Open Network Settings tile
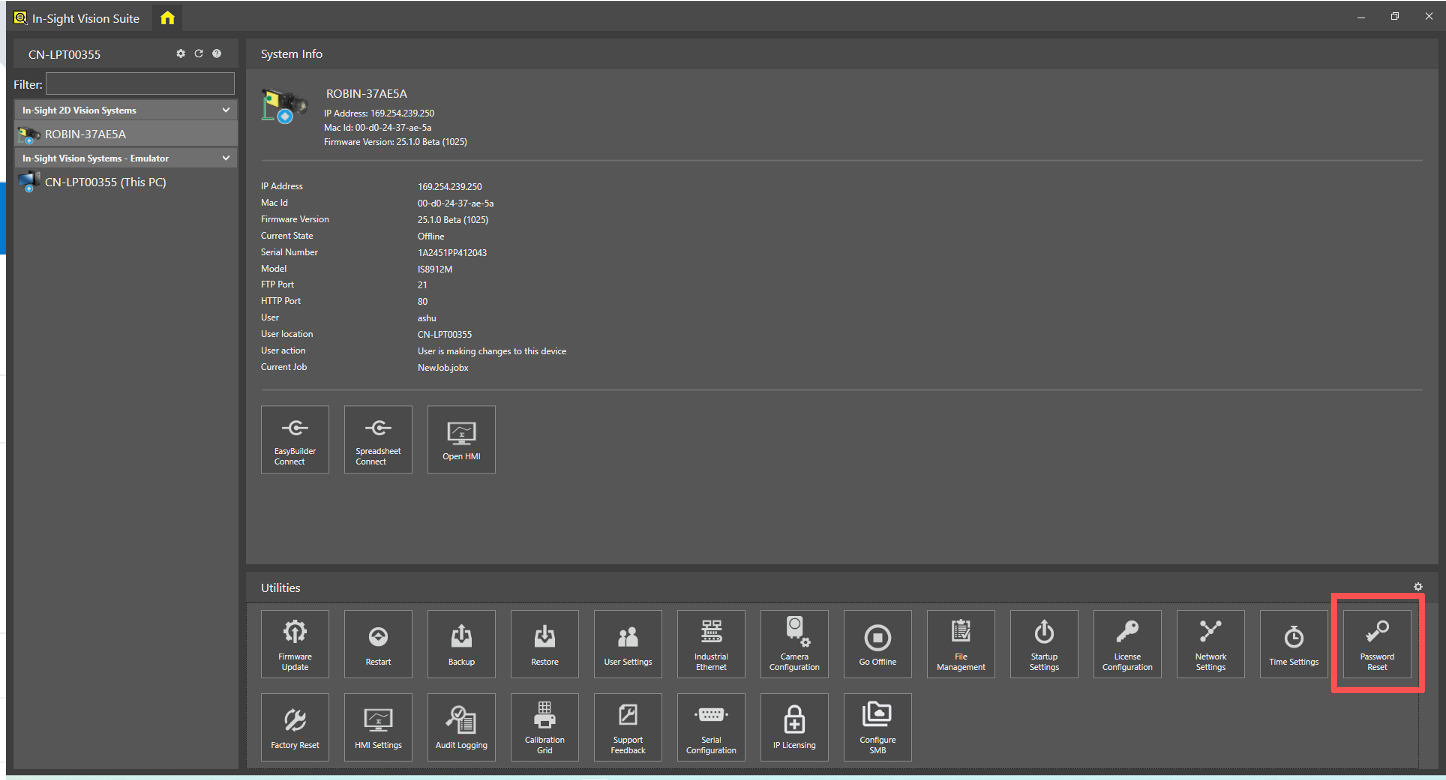 pos(1211,644)
